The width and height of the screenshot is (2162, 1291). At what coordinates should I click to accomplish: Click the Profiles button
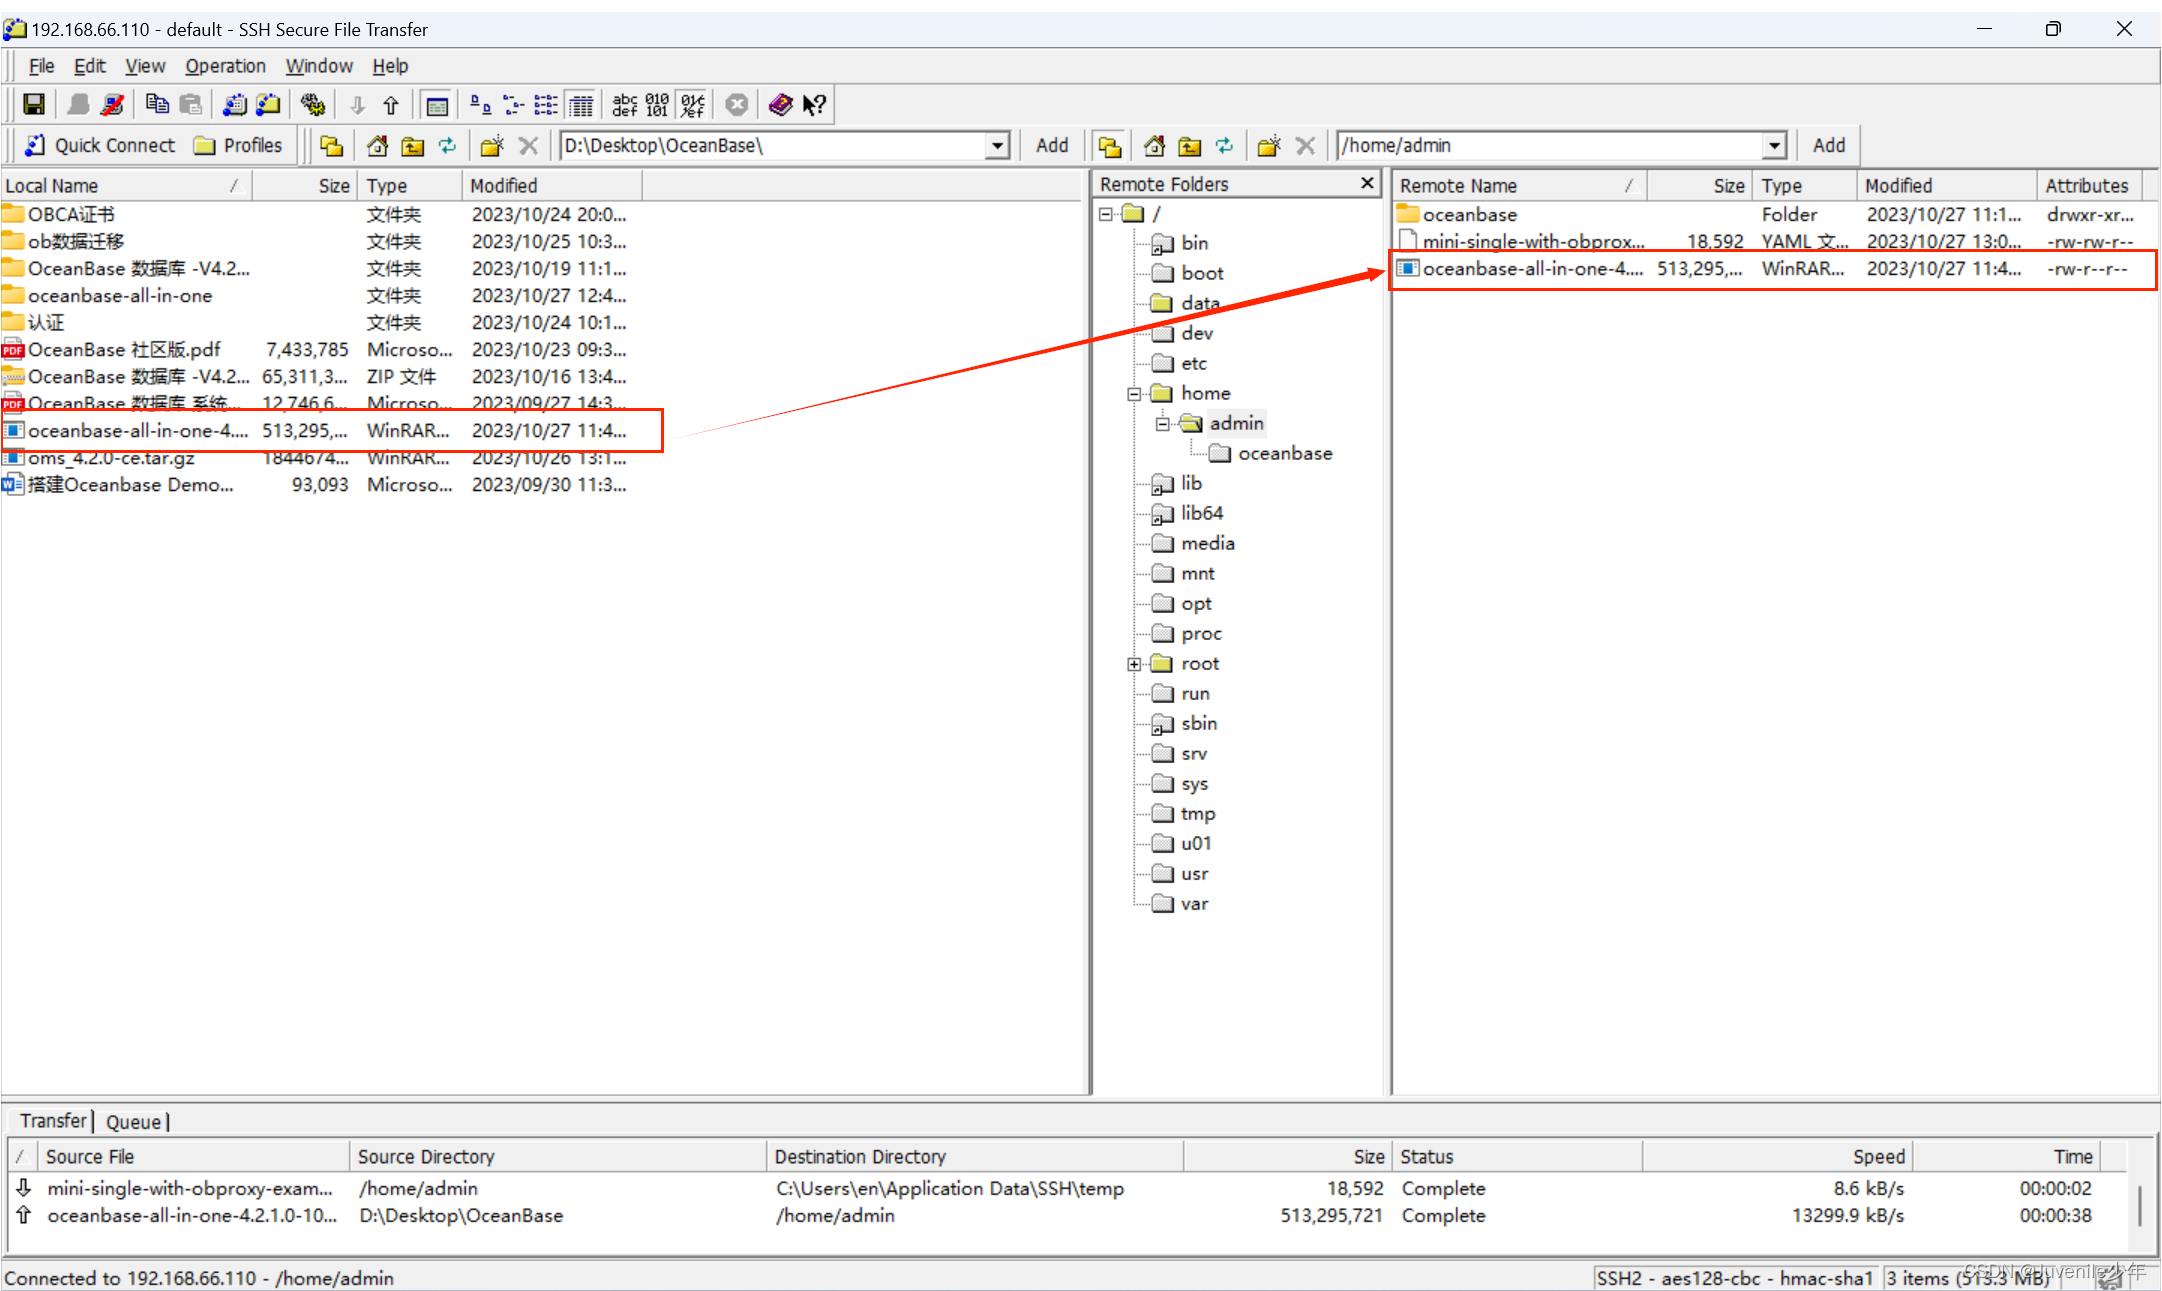[x=239, y=146]
